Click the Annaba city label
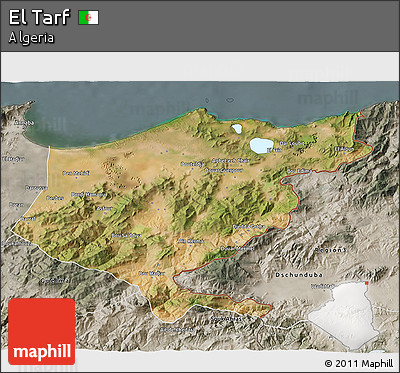The image size is (400, 373). 24,123
